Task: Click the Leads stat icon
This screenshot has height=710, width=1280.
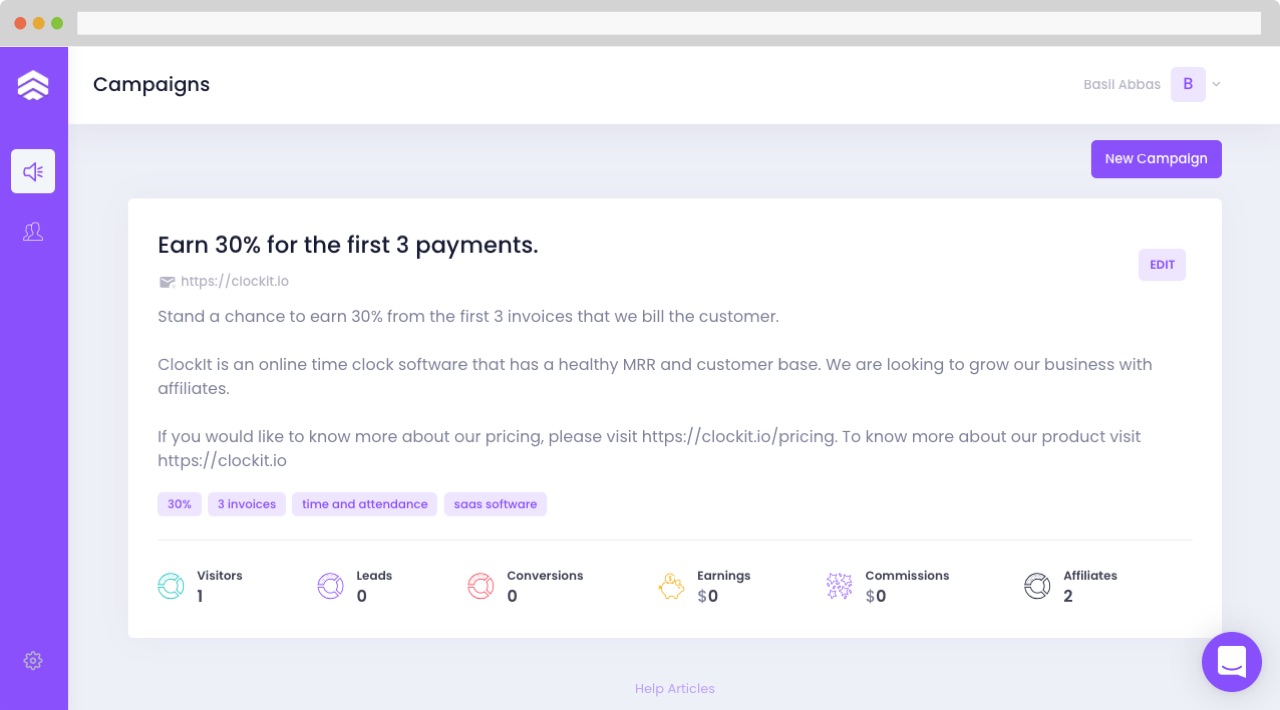Action: pos(330,586)
